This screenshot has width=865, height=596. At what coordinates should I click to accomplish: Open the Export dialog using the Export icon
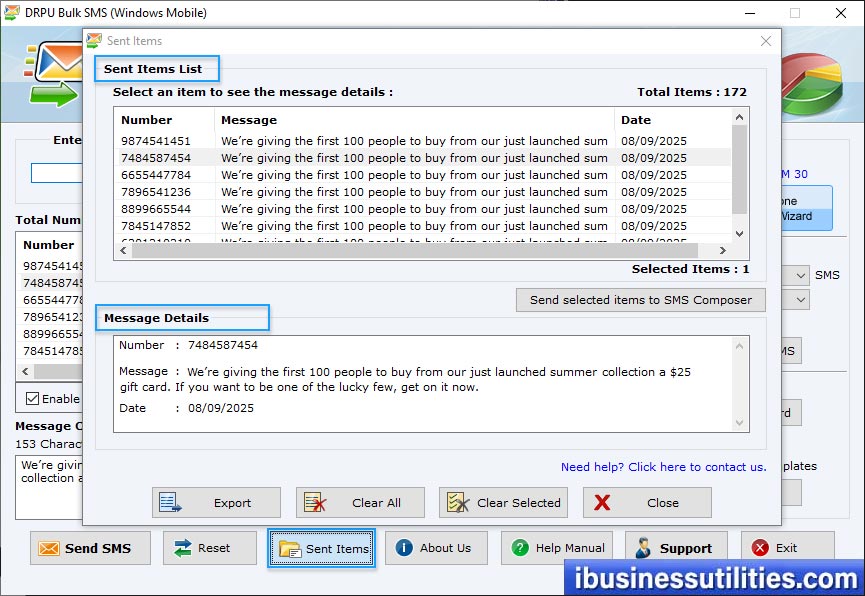point(170,502)
